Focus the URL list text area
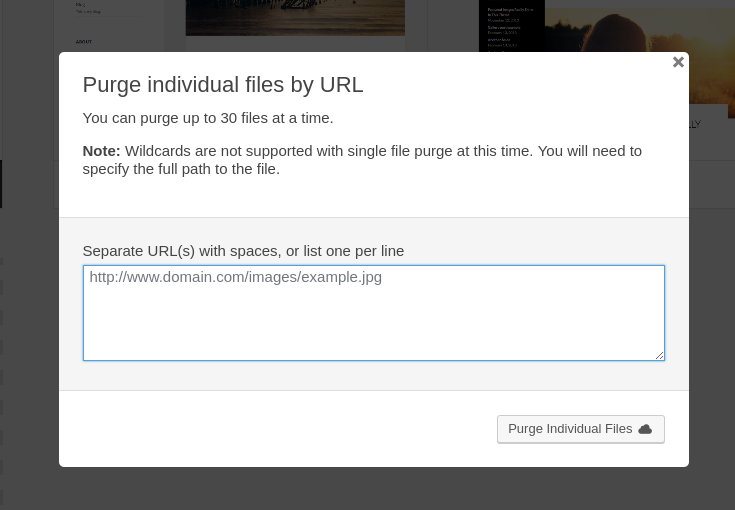Image resolution: width=735 pixels, height=510 pixels. (373, 318)
